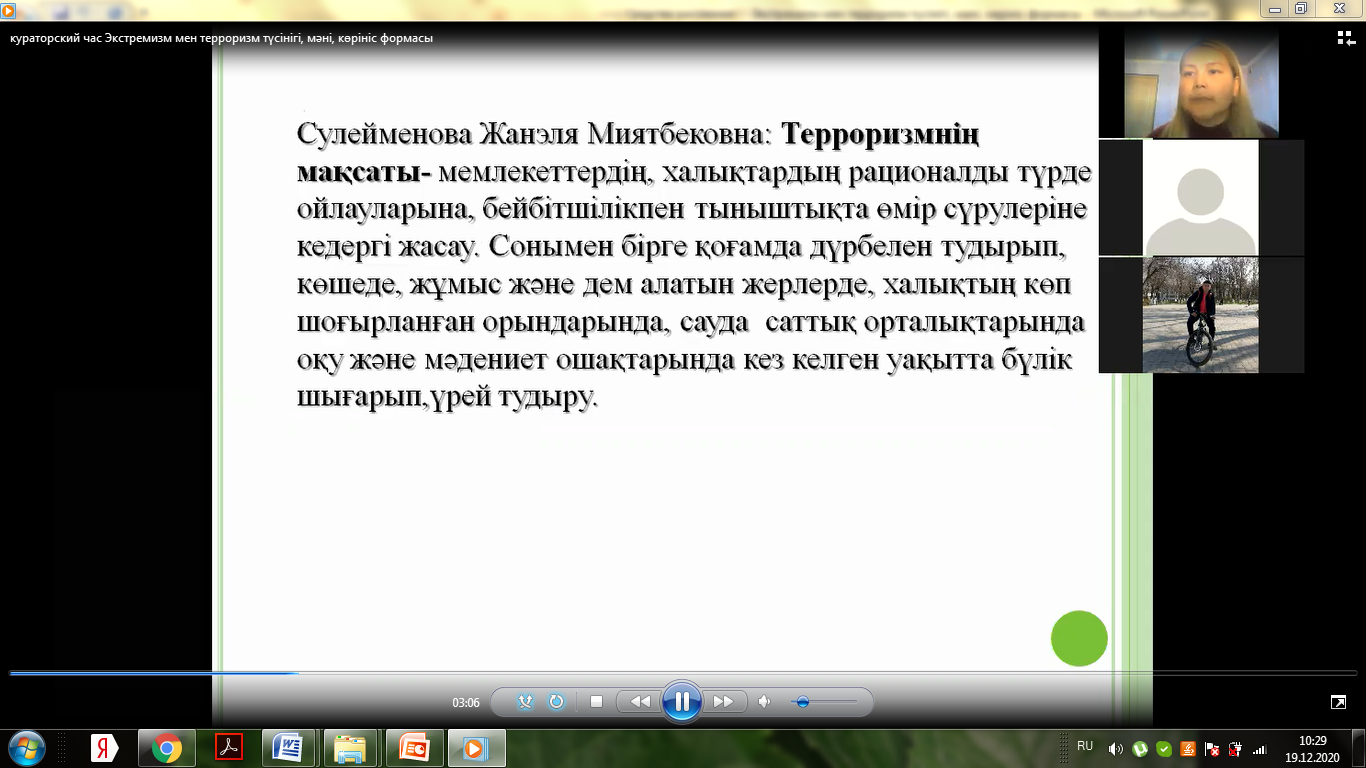Open Action Center flag icon
Viewport: 1366px width, 768px height.
[1212, 749]
